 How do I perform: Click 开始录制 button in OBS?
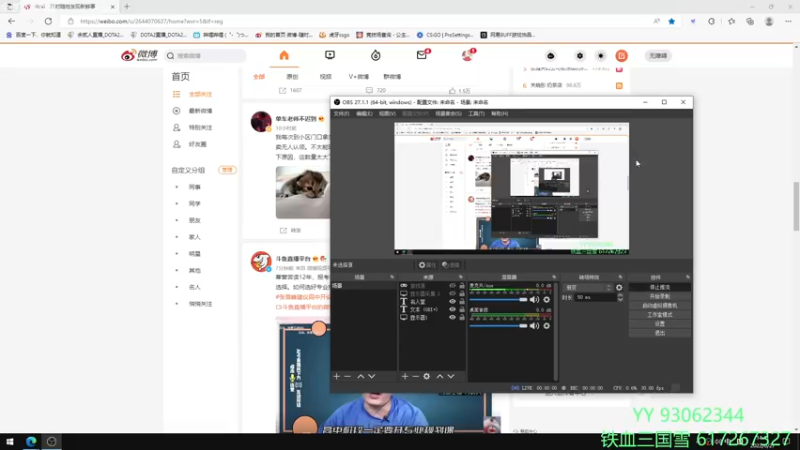pos(660,296)
